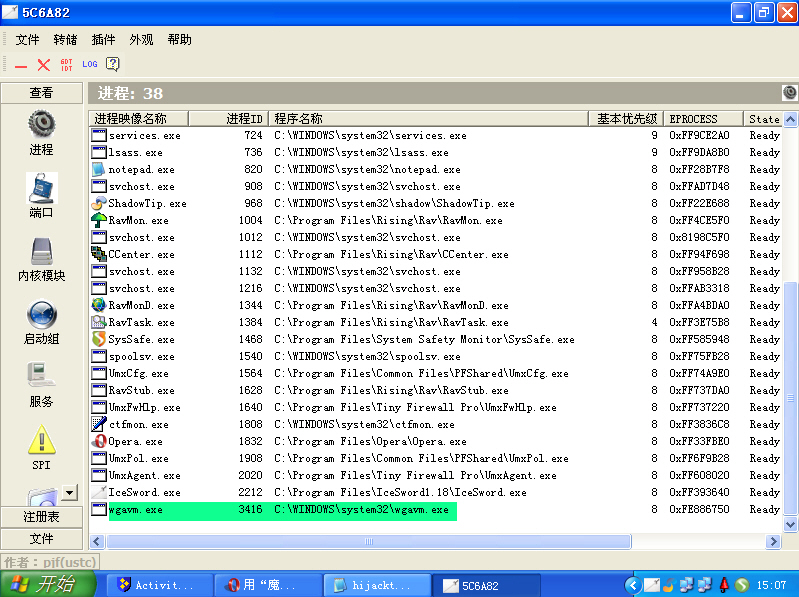
Task: Click the vertical scrollbar up arrow
Action: point(790,120)
